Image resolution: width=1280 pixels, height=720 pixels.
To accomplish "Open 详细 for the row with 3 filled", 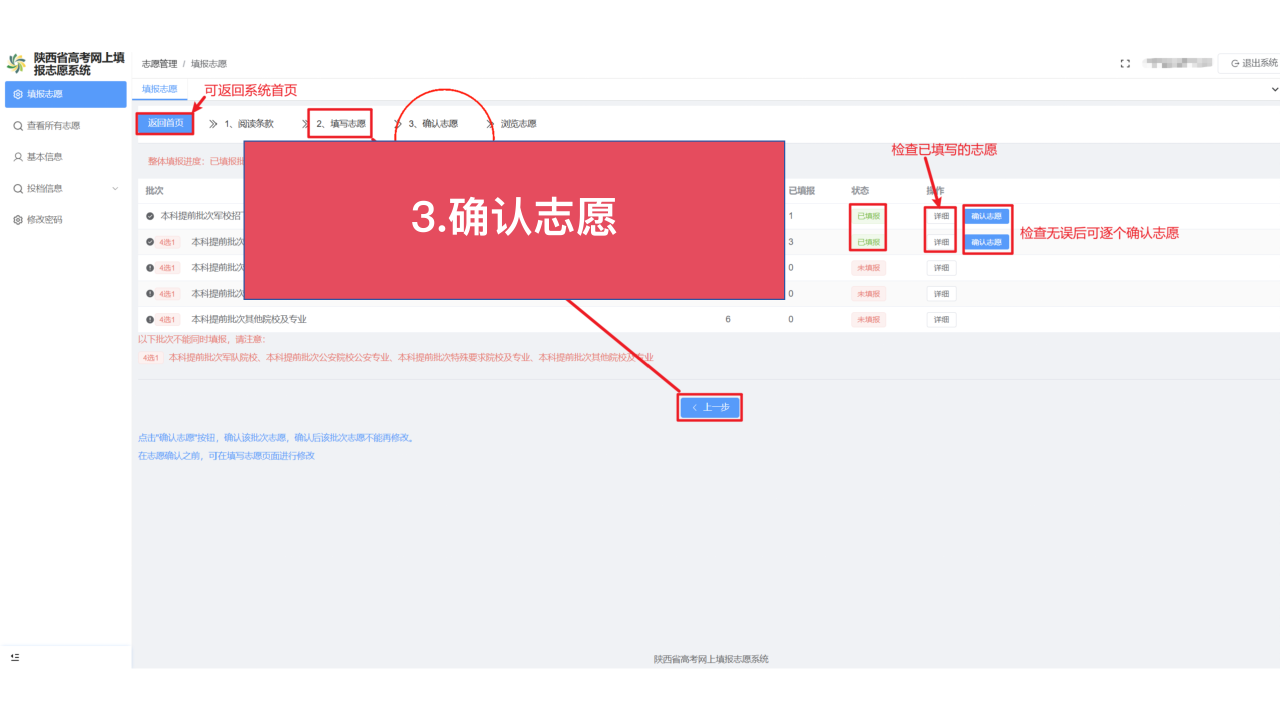I will 941,242.
